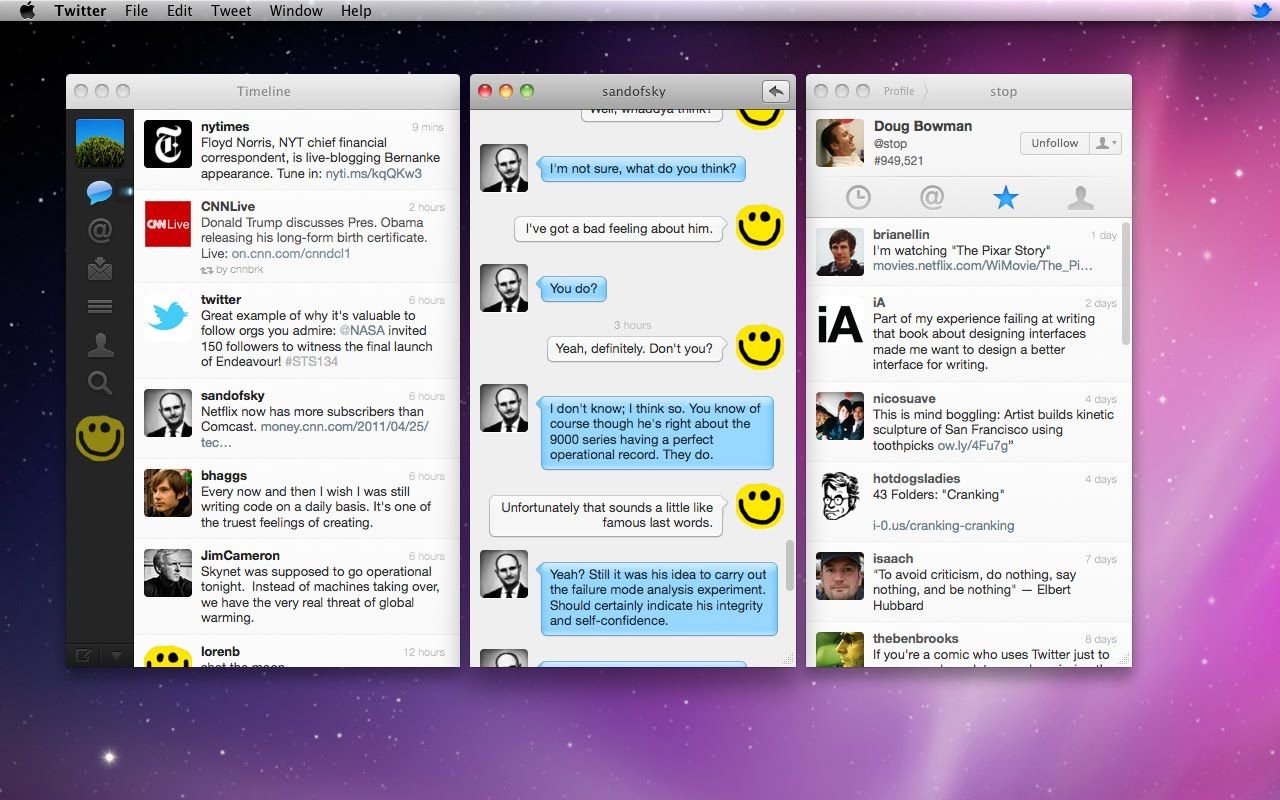Switch to Doug Bowman's favorites star tab
Viewport: 1280px width, 800px height.
1006,197
